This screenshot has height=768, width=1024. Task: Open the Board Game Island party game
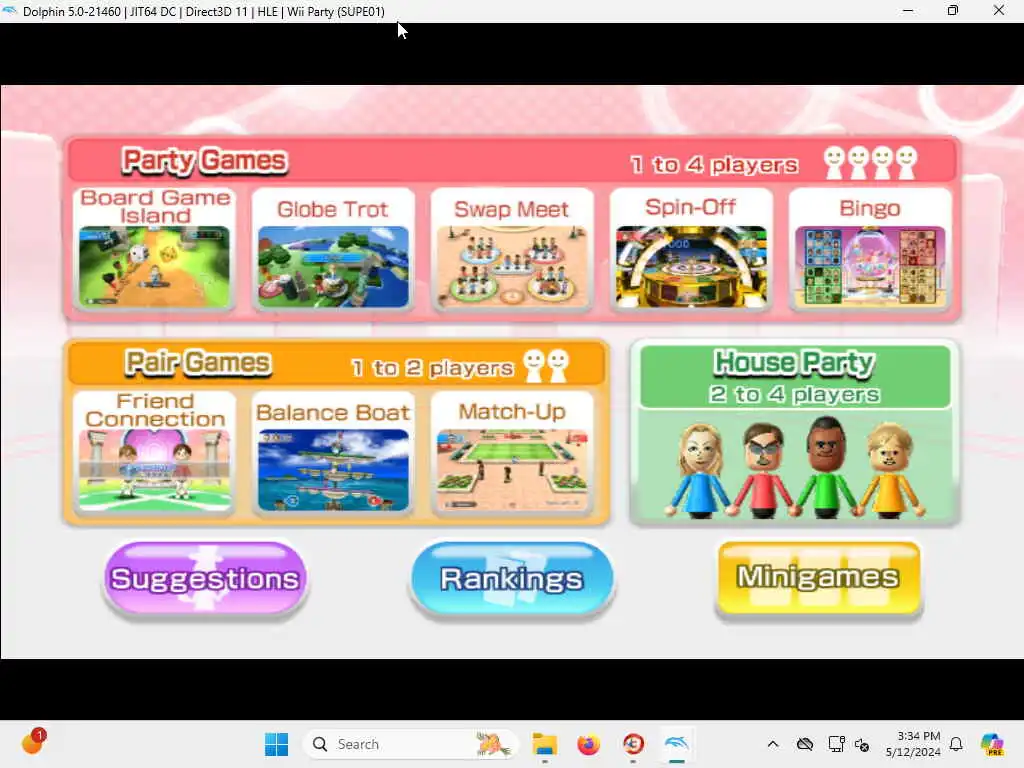coord(155,248)
